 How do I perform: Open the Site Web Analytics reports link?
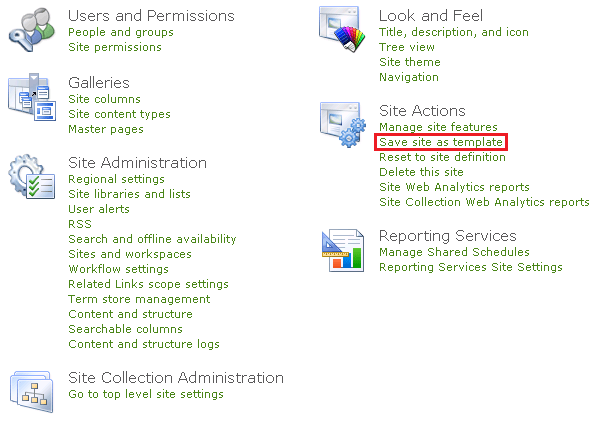point(454,187)
